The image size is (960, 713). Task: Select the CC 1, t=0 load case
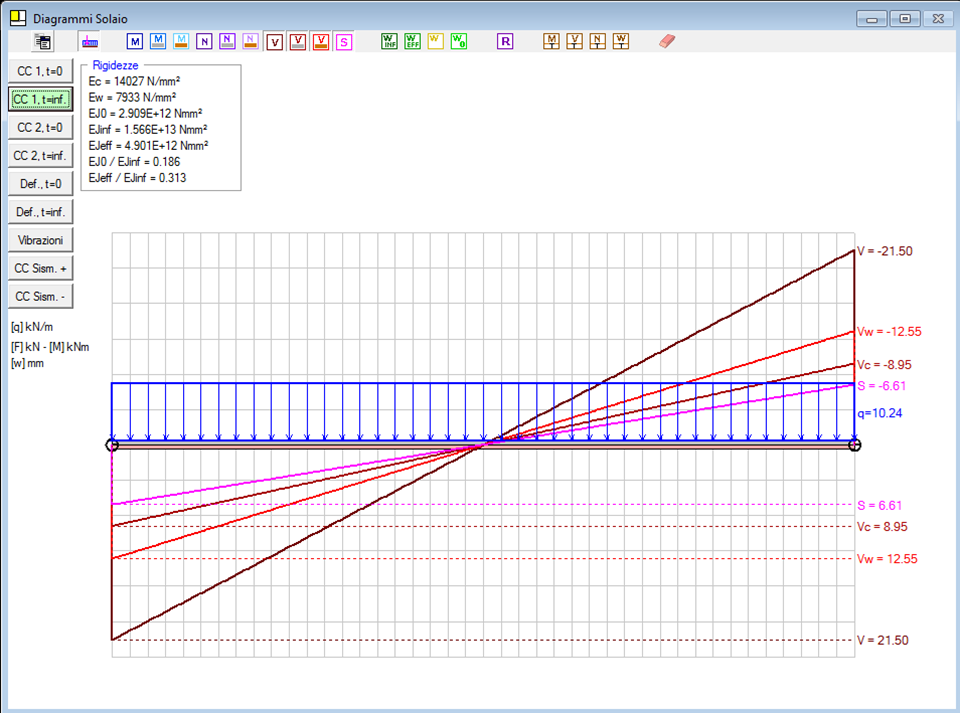coord(40,71)
